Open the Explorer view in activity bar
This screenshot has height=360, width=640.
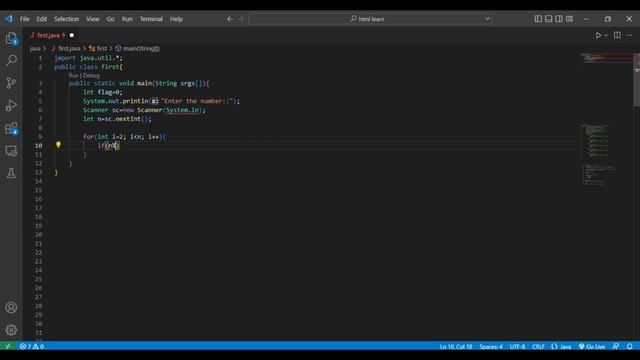[11, 38]
